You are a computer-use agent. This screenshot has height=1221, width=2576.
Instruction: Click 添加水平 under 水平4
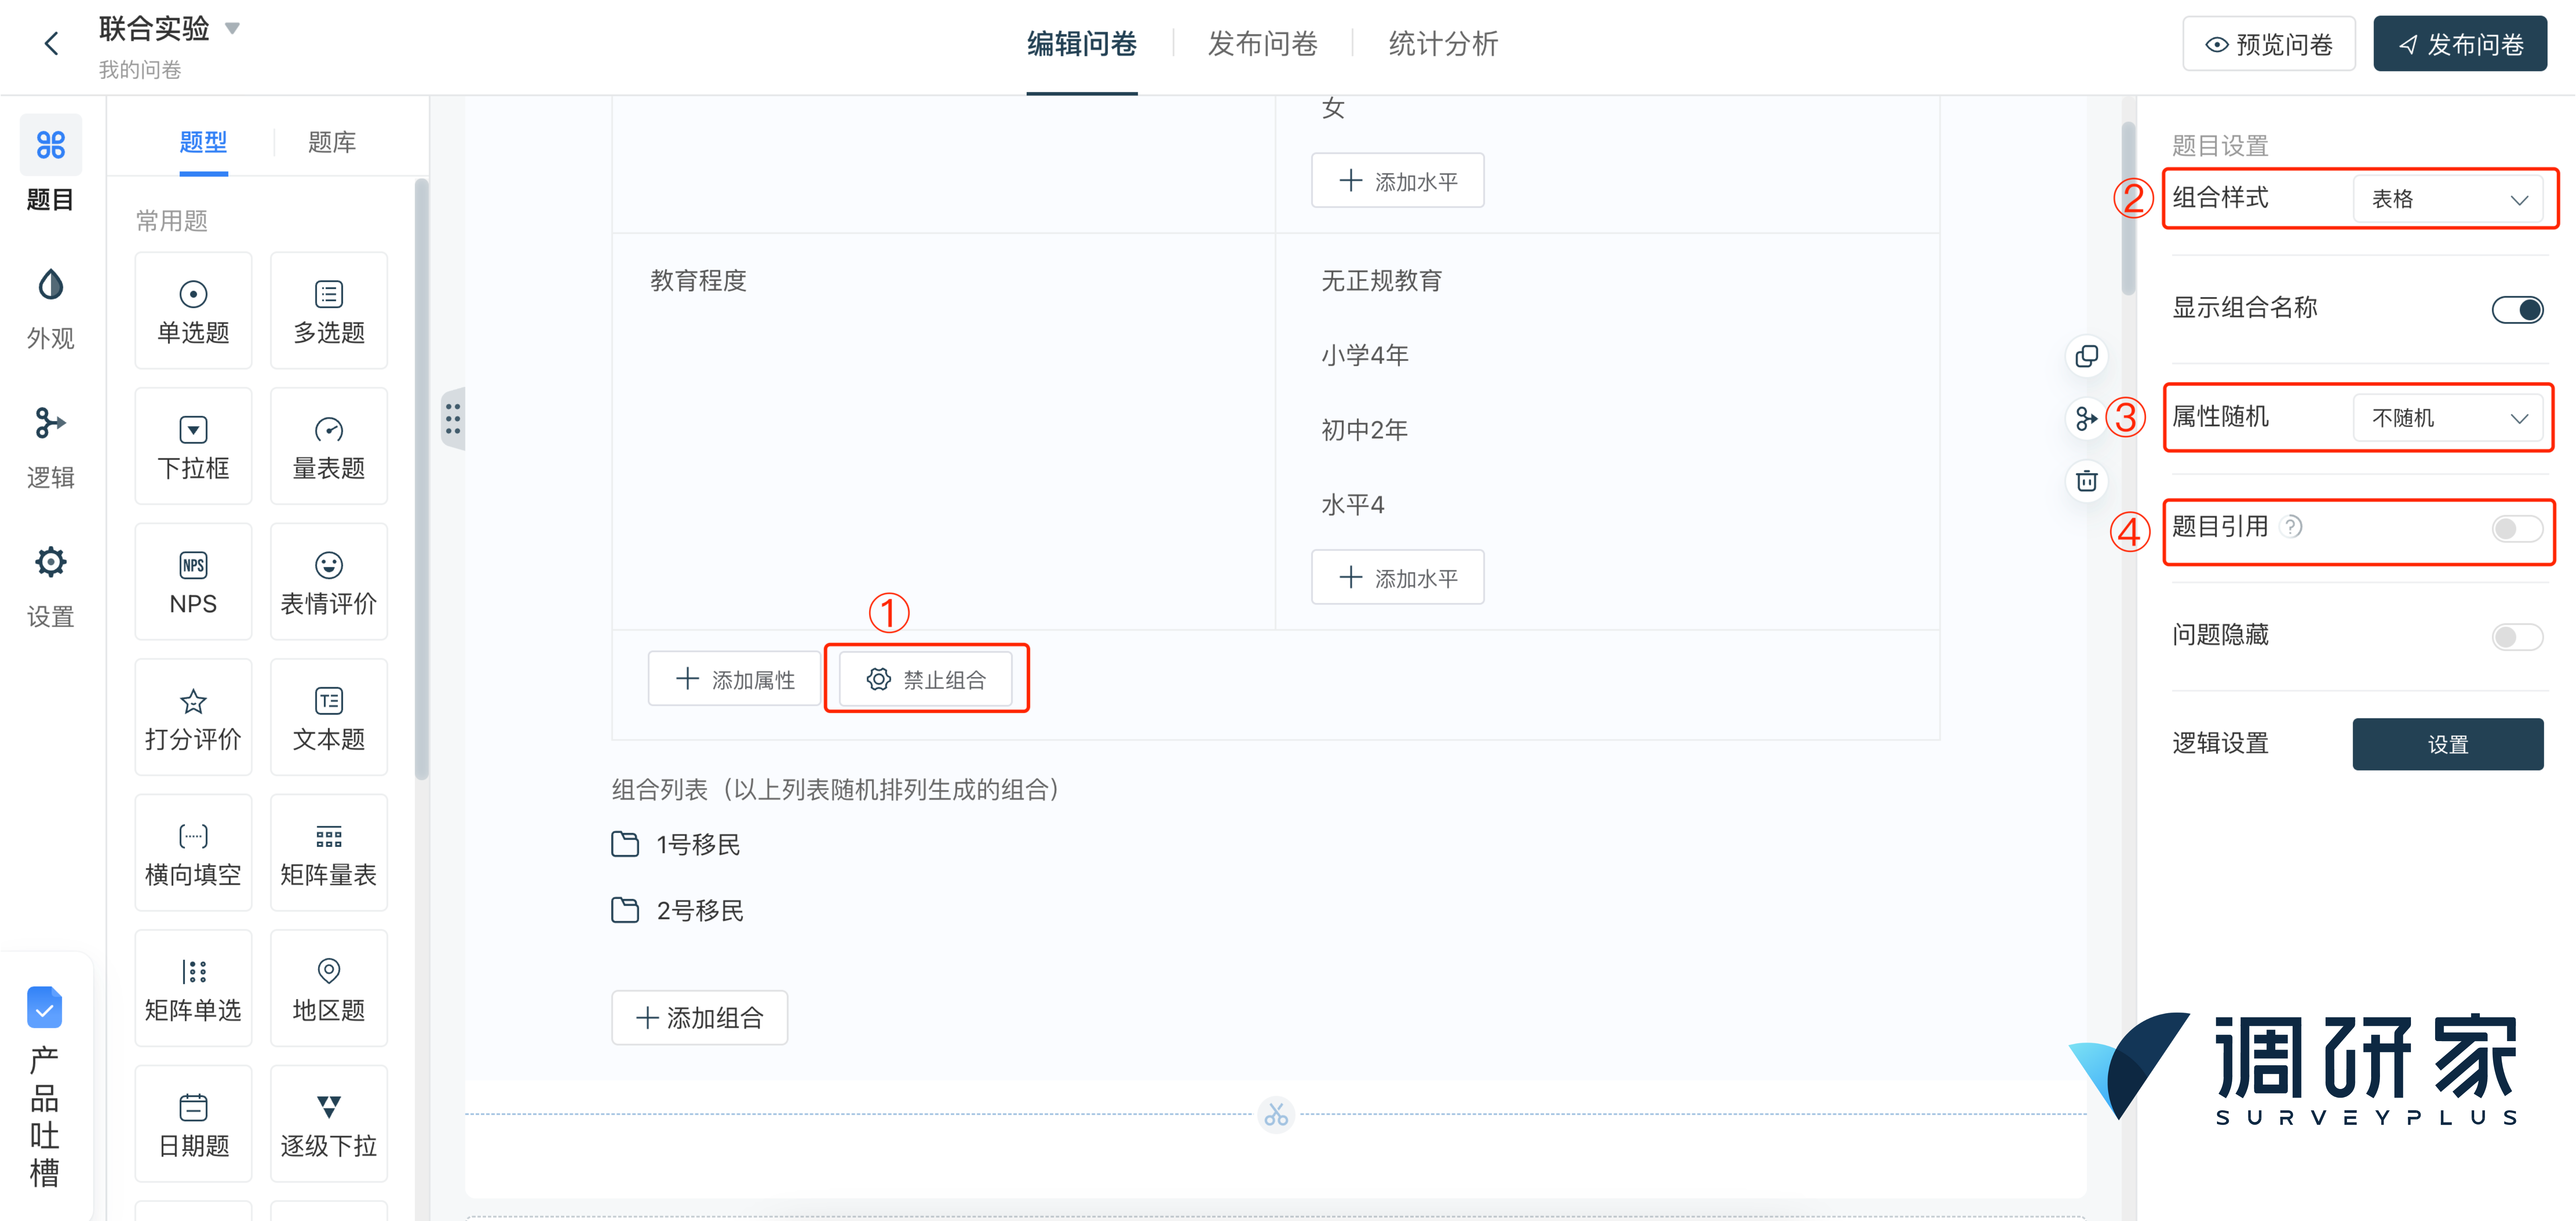click(x=1397, y=577)
